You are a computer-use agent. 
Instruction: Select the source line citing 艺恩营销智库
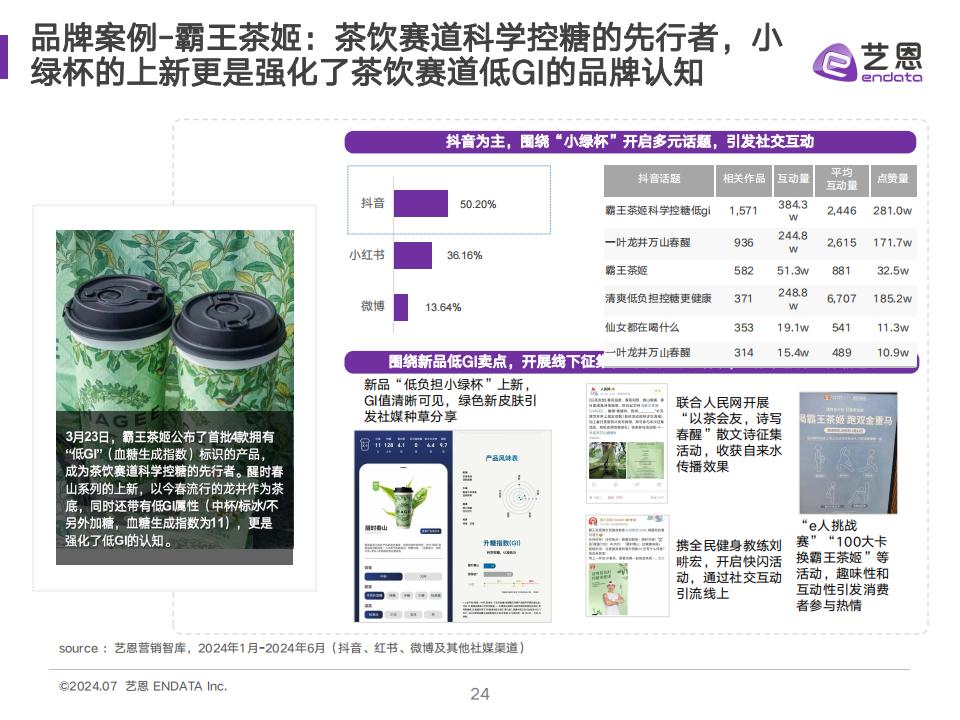tap(291, 648)
